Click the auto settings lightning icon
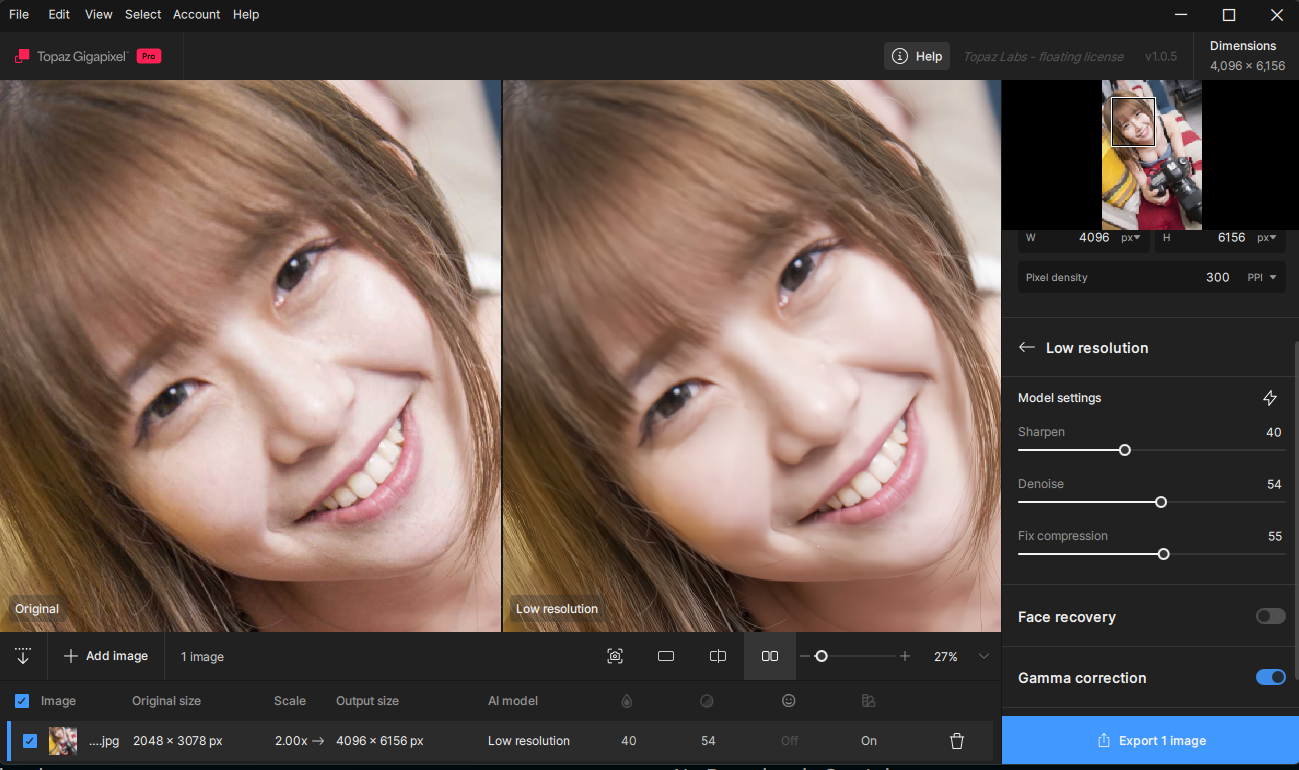This screenshot has height=770, width=1299. [1270, 398]
